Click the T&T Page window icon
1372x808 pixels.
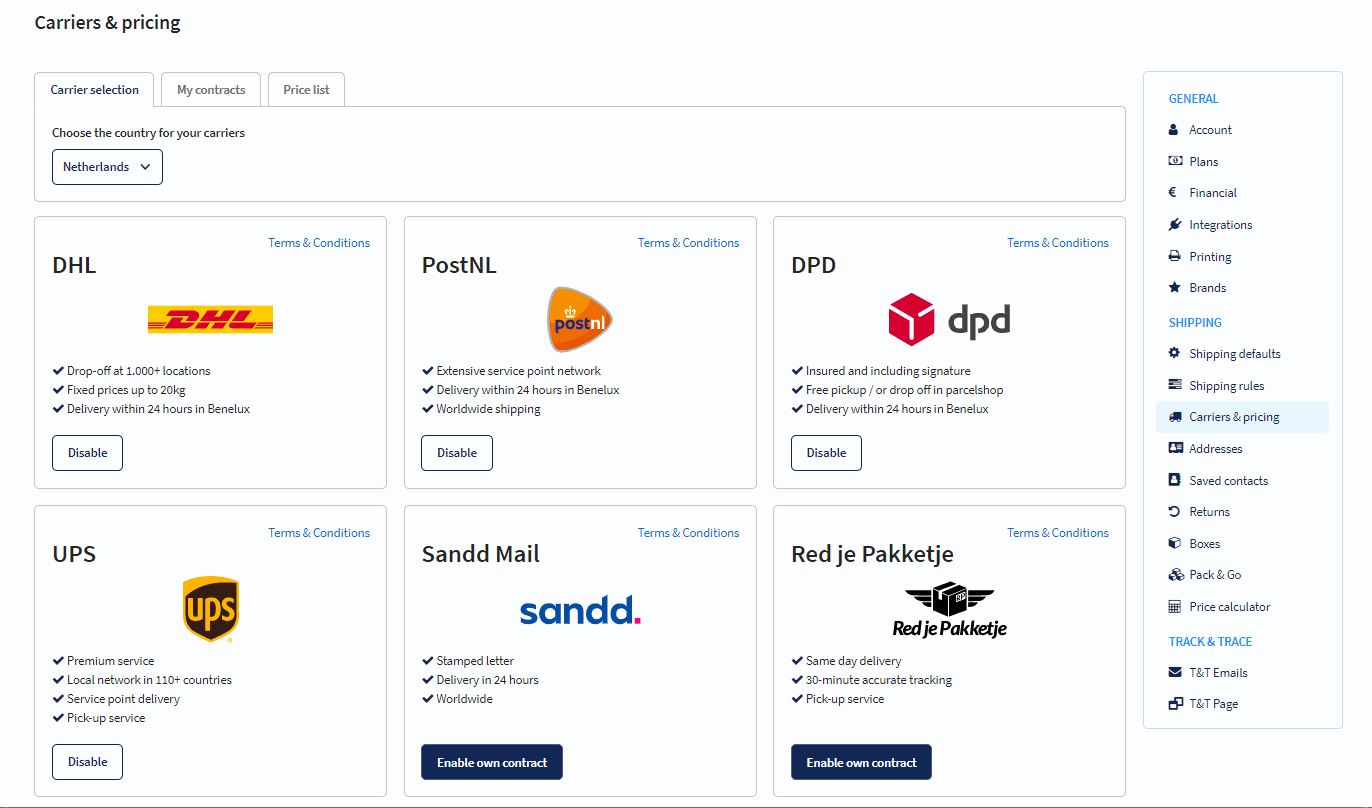coord(1175,704)
